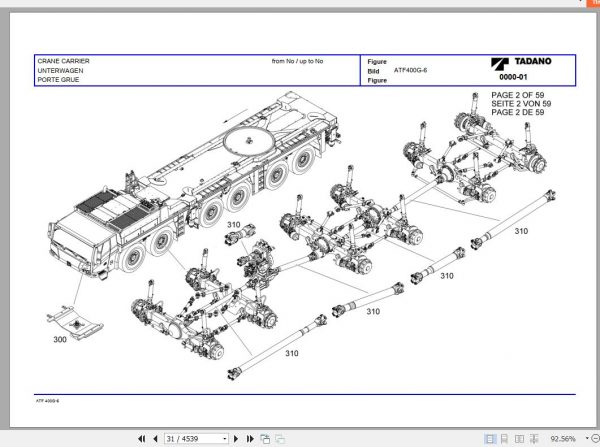The width and height of the screenshot is (600, 447).
Task: Click the TADANO logo
Action: tap(521, 62)
